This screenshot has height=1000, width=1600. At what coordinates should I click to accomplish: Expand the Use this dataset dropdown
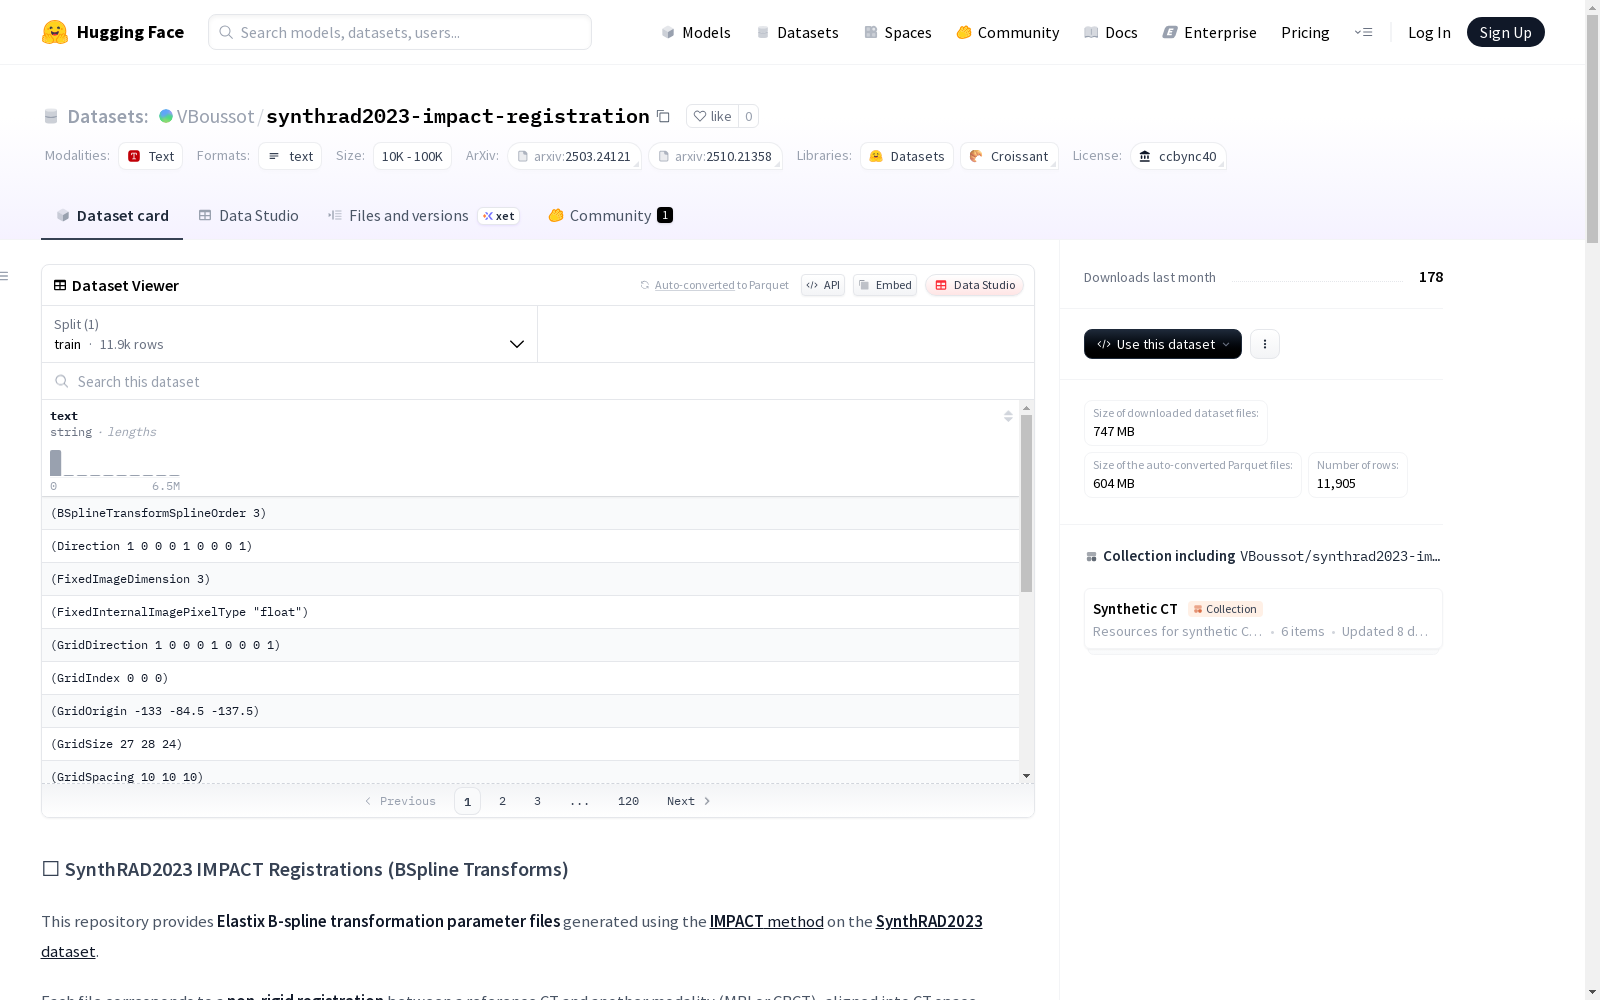click(1162, 344)
